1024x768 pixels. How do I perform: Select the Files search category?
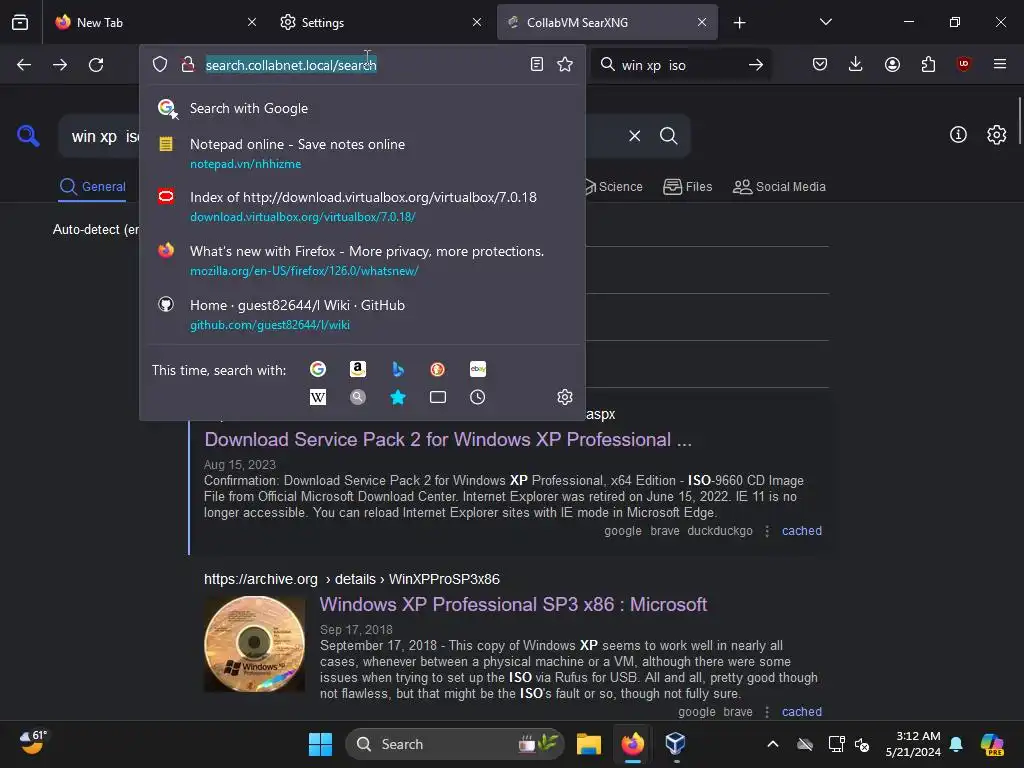[x=688, y=187]
